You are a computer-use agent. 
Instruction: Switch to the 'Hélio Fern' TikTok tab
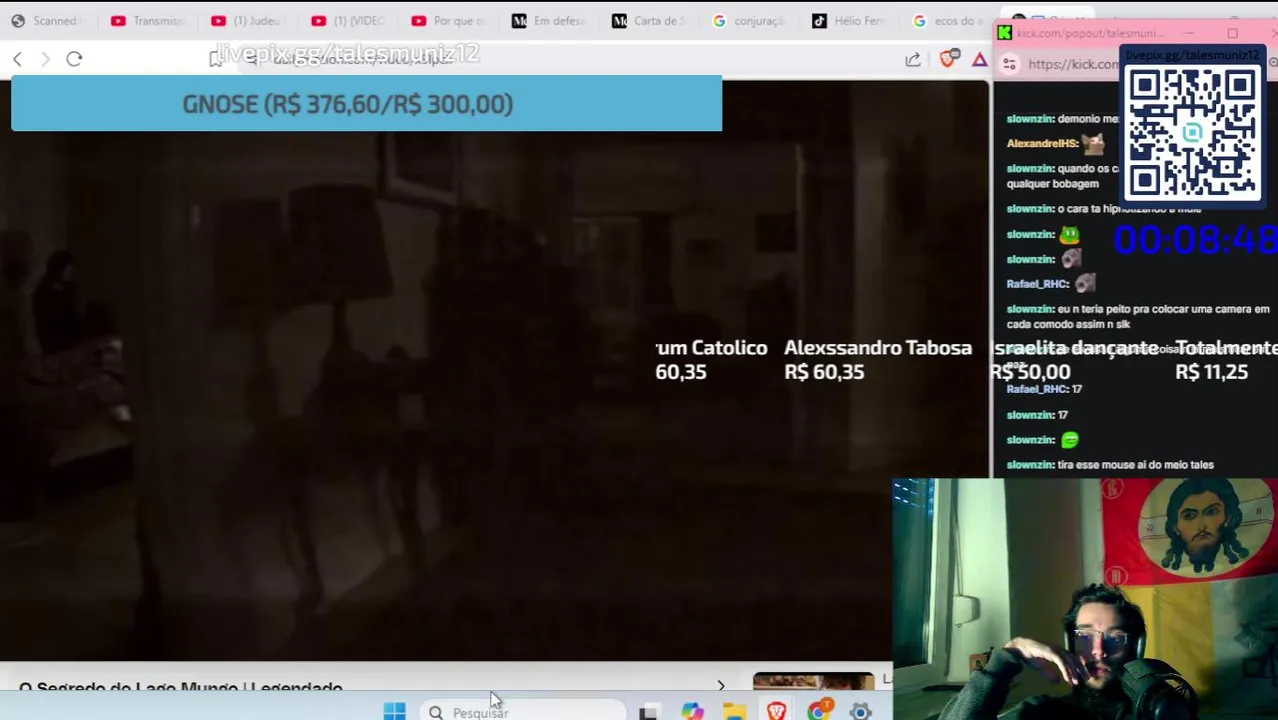click(850, 21)
